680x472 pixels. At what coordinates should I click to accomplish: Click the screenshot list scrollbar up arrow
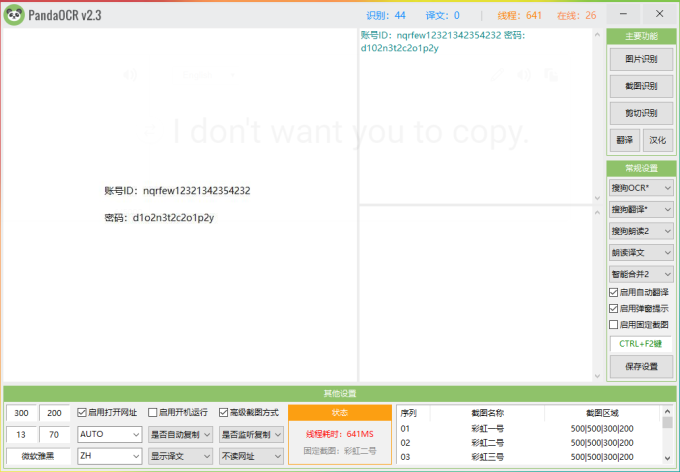[667, 411]
